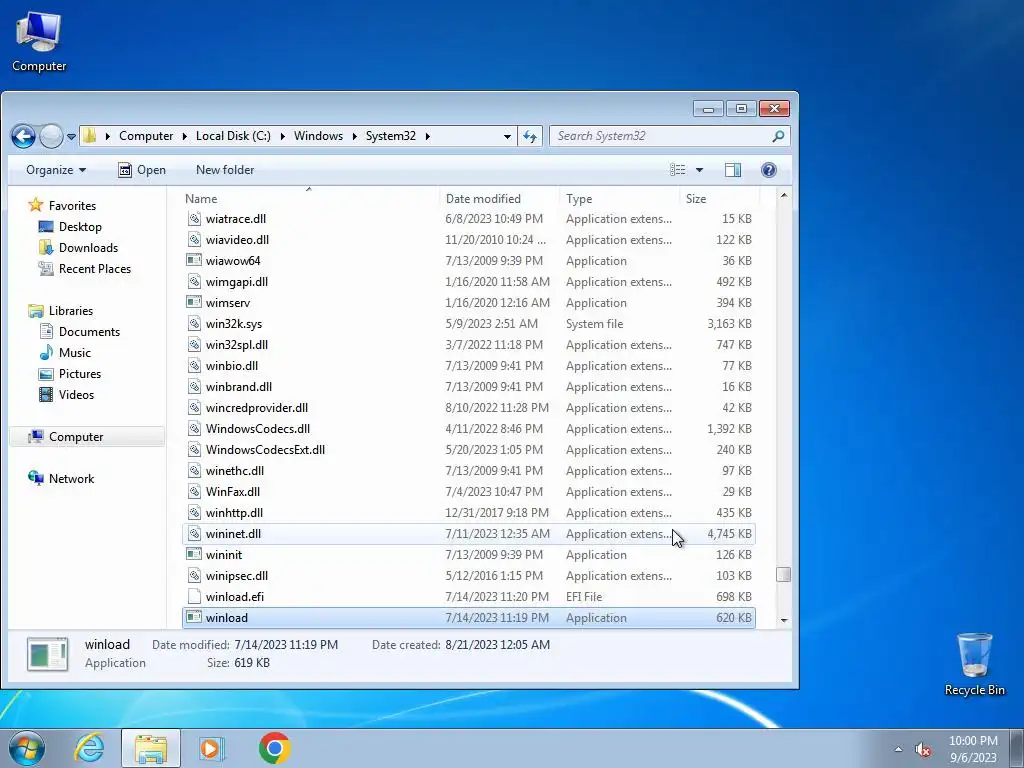Open Help via question mark icon
Image resolution: width=1024 pixels, height=768 pixels.
point(769,170)
